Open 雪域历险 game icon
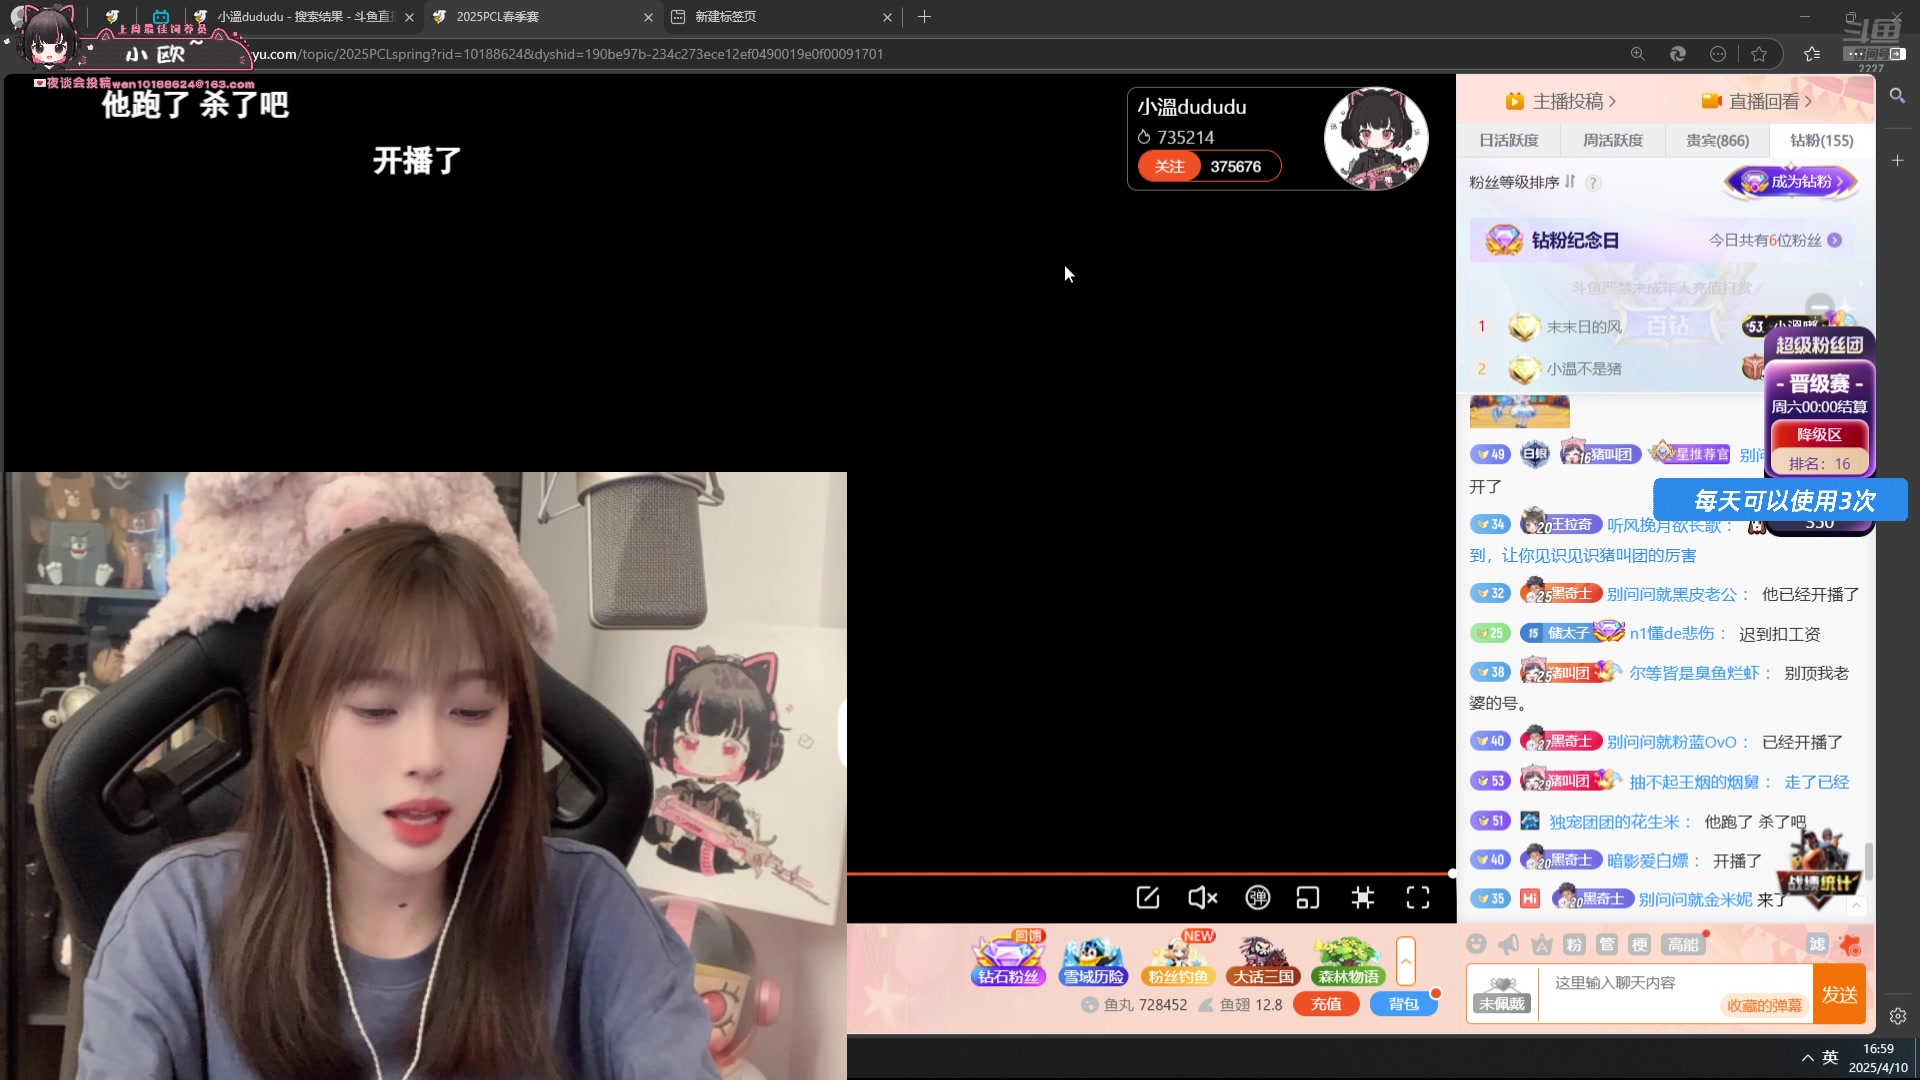The image size is (1920, 1080). pyautogui.click(x=1094, y=960)
